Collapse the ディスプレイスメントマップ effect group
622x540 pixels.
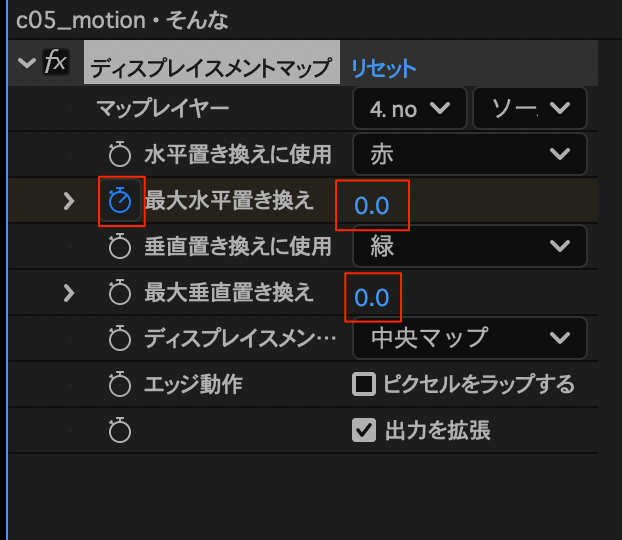click(x=26, y=64)
